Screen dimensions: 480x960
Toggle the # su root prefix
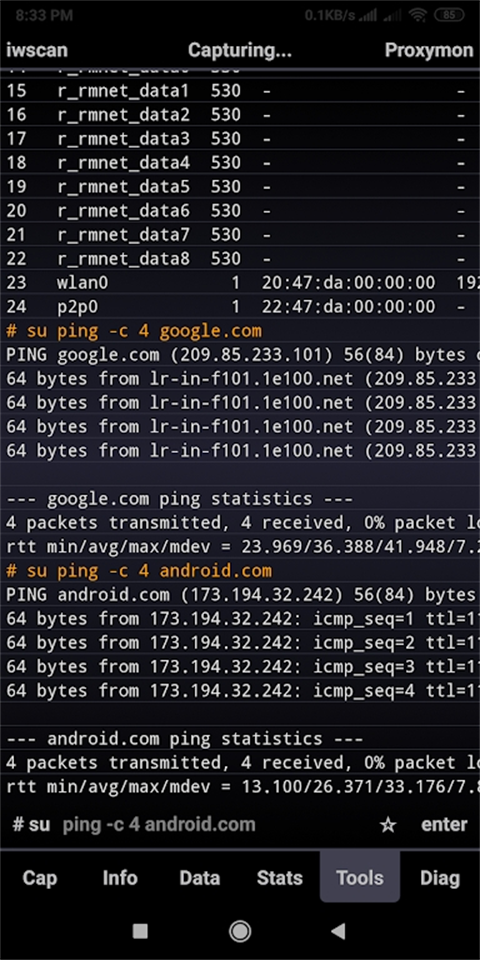[x=31, y=825]
